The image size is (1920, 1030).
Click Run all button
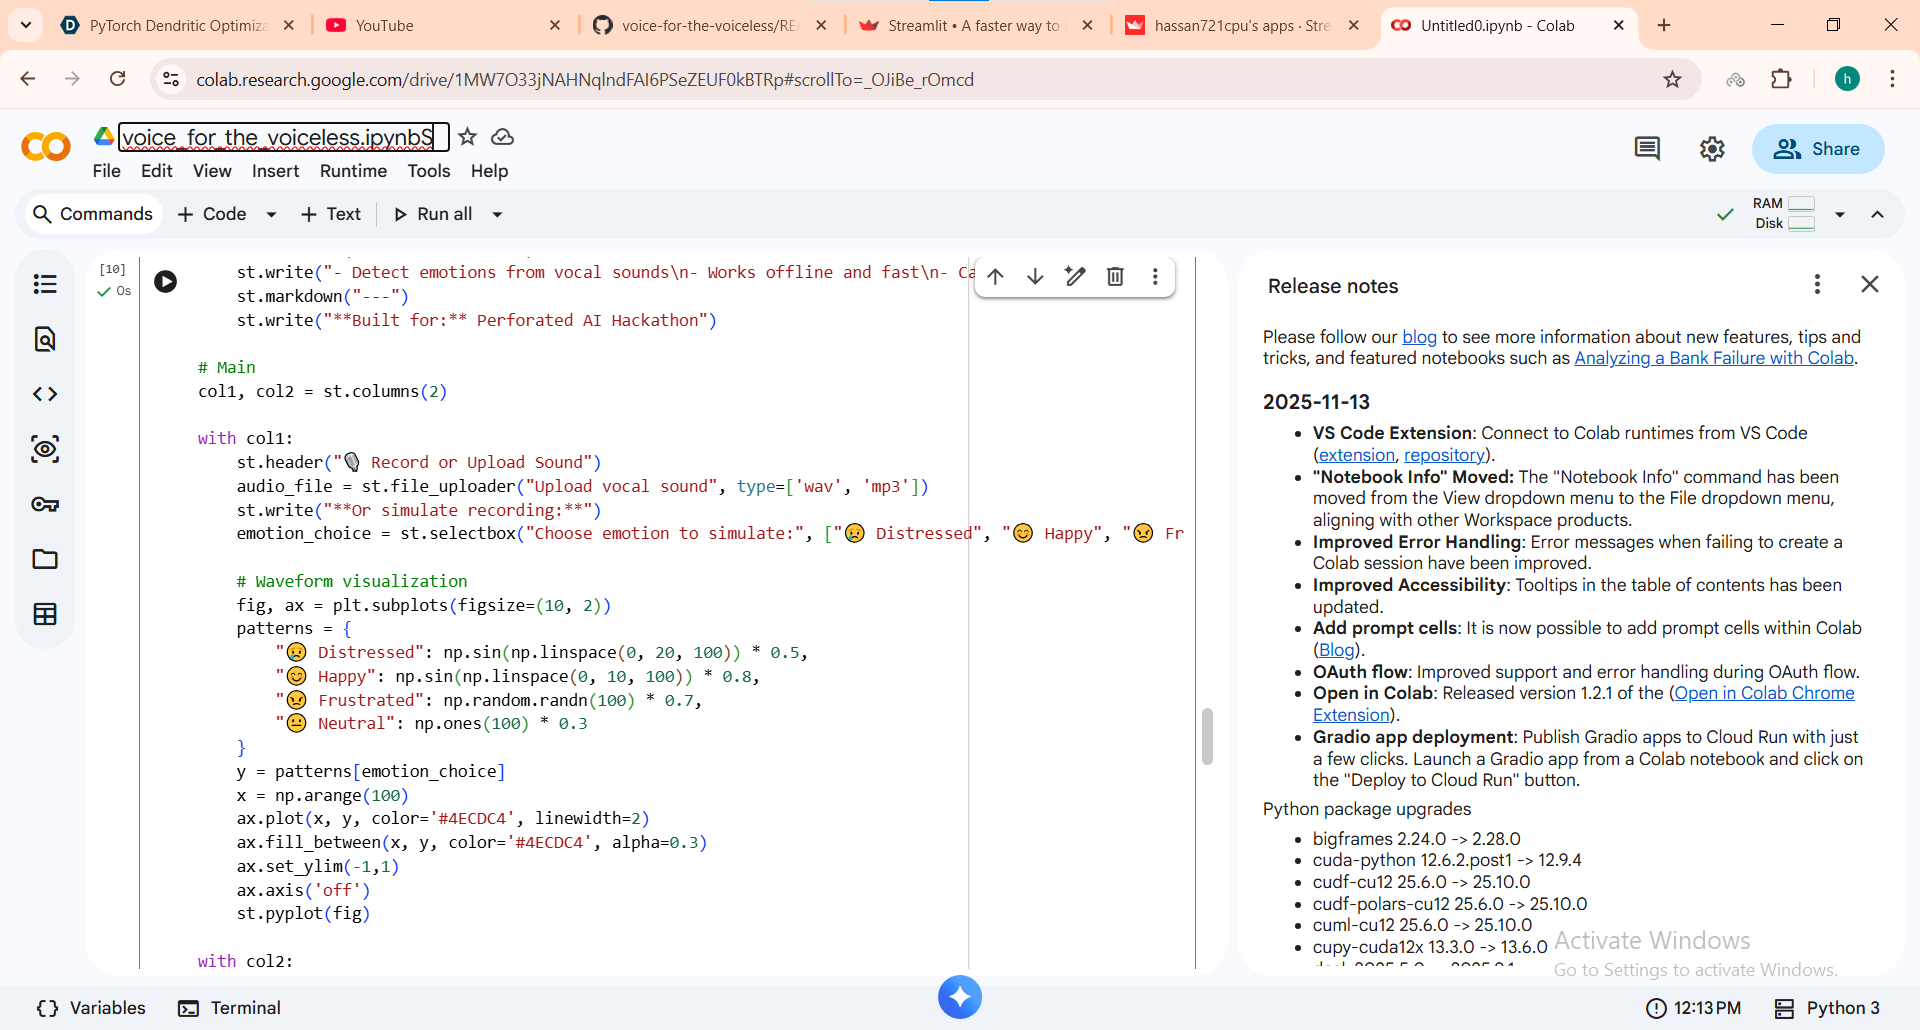pyautogui.click(x=433, y=214)
